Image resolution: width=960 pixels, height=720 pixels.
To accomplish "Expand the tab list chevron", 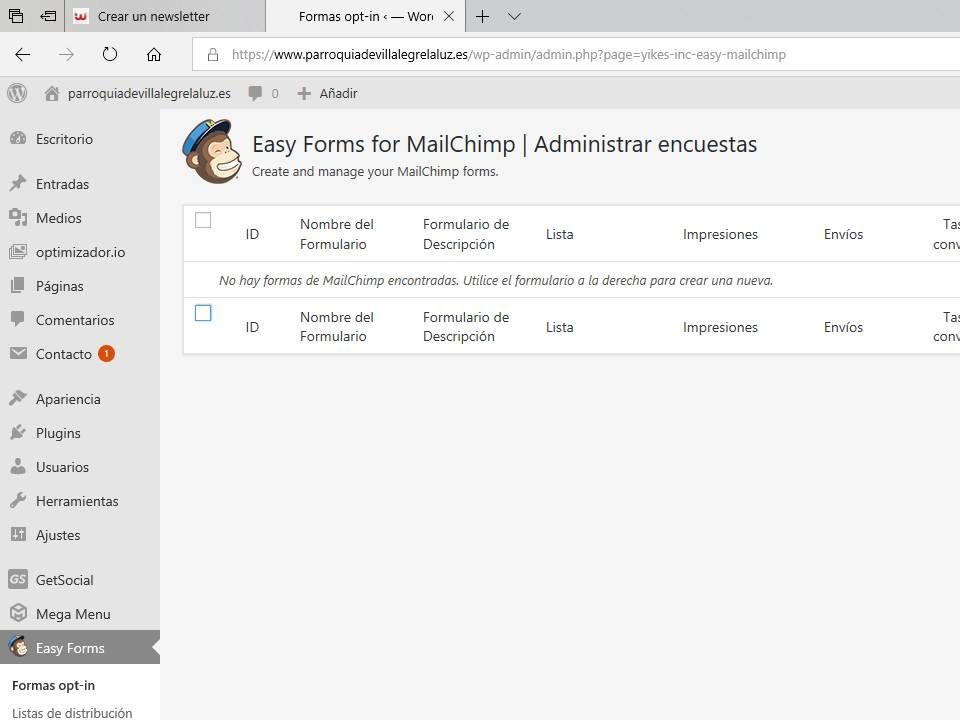I will point(514,17).
